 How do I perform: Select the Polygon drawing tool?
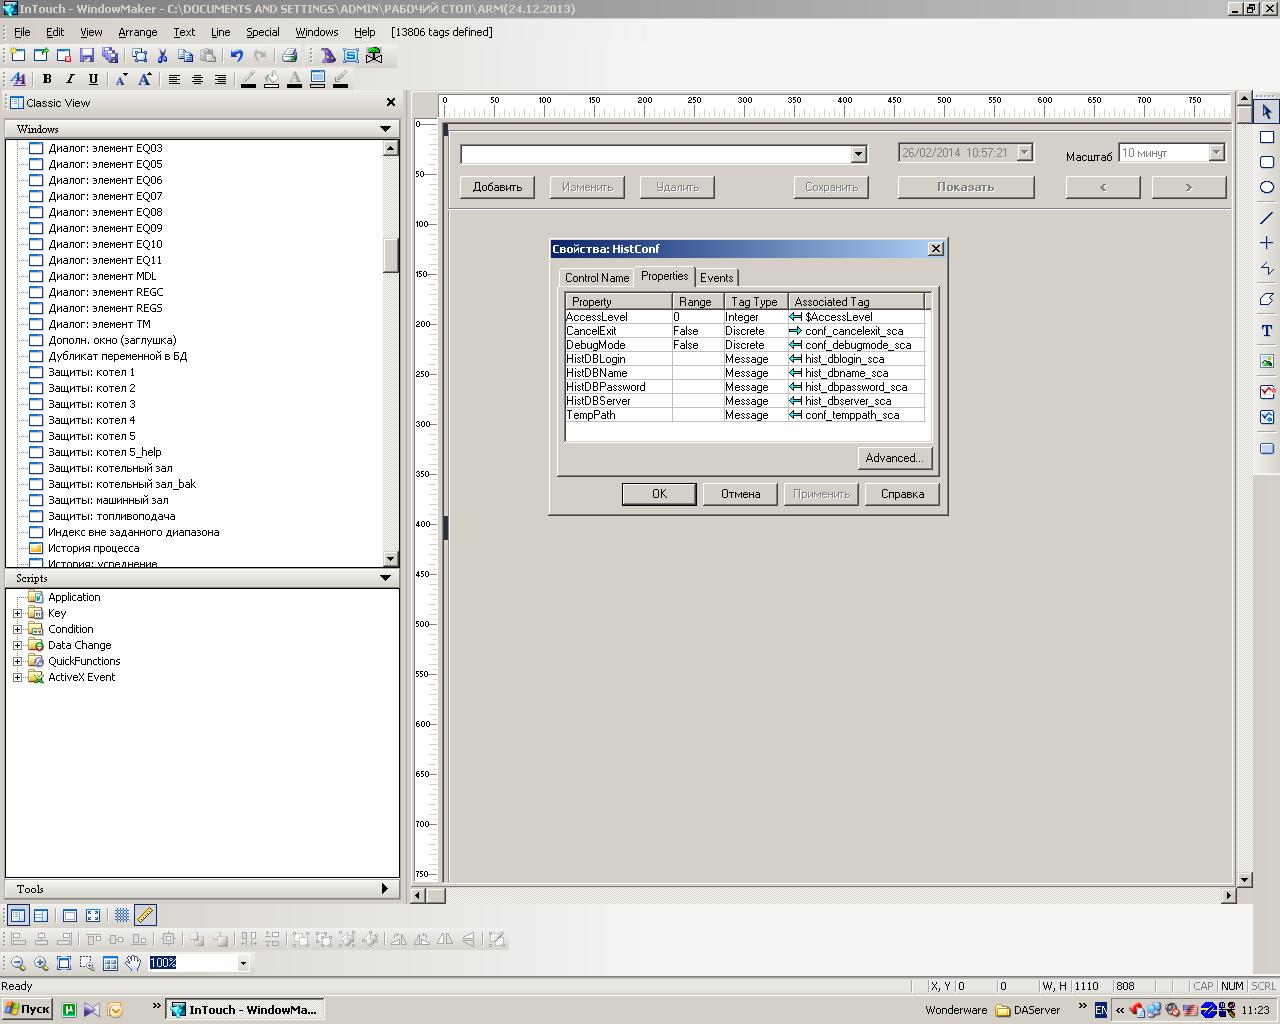coord(1266,299)
